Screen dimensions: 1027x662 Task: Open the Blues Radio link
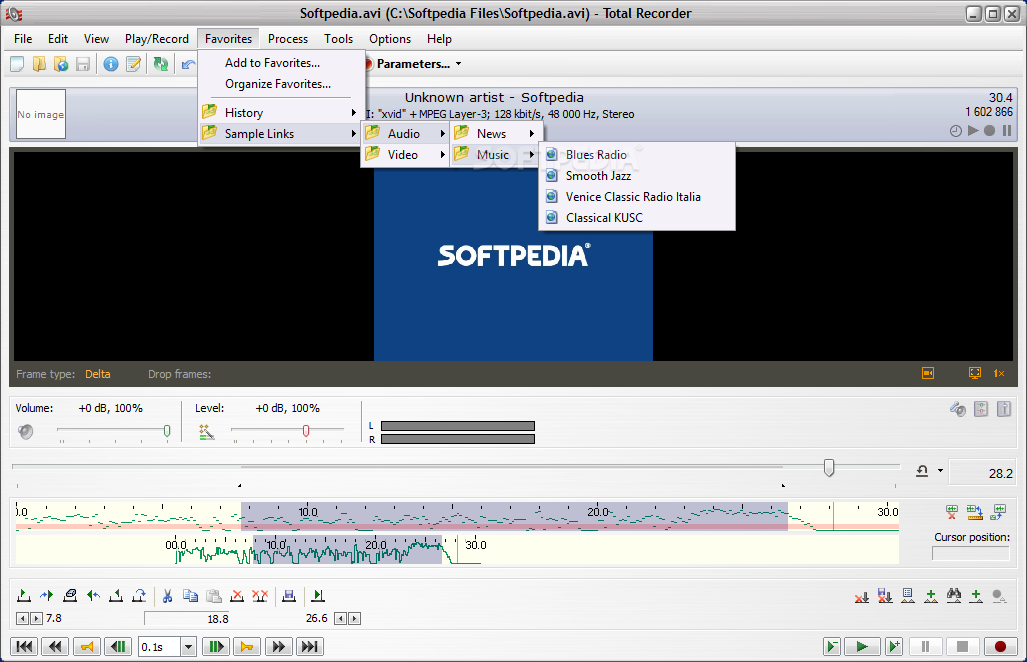(637, 155)
